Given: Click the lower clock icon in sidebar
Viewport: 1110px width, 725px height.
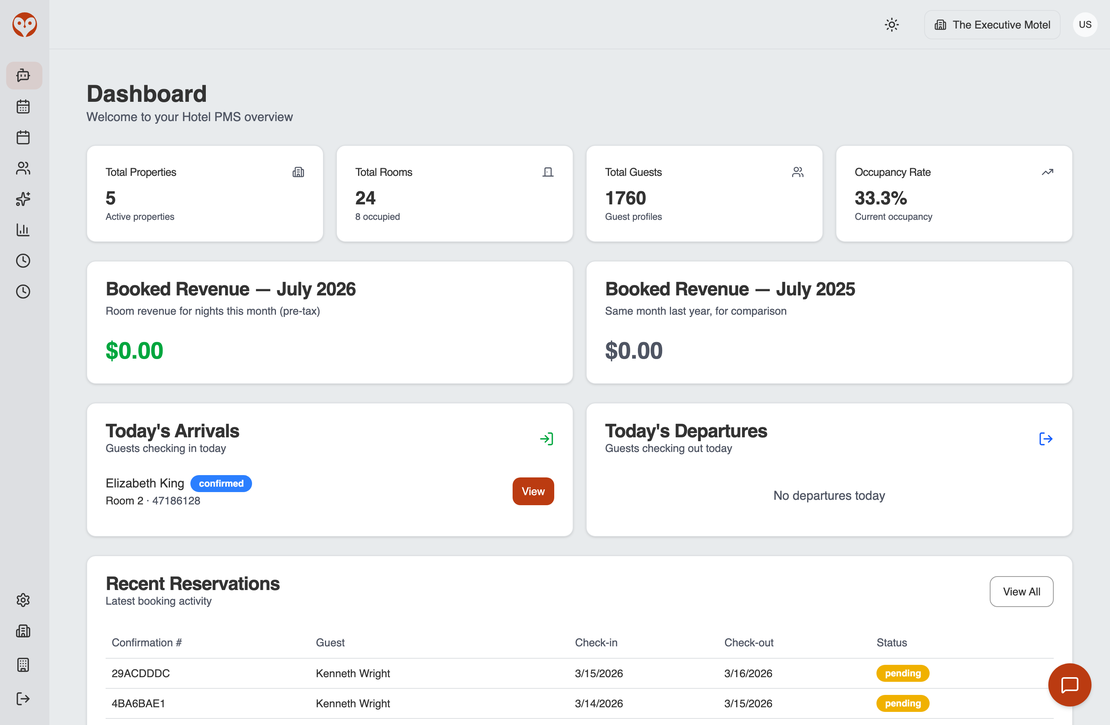Looking at the screenshot, I should 23,292.
